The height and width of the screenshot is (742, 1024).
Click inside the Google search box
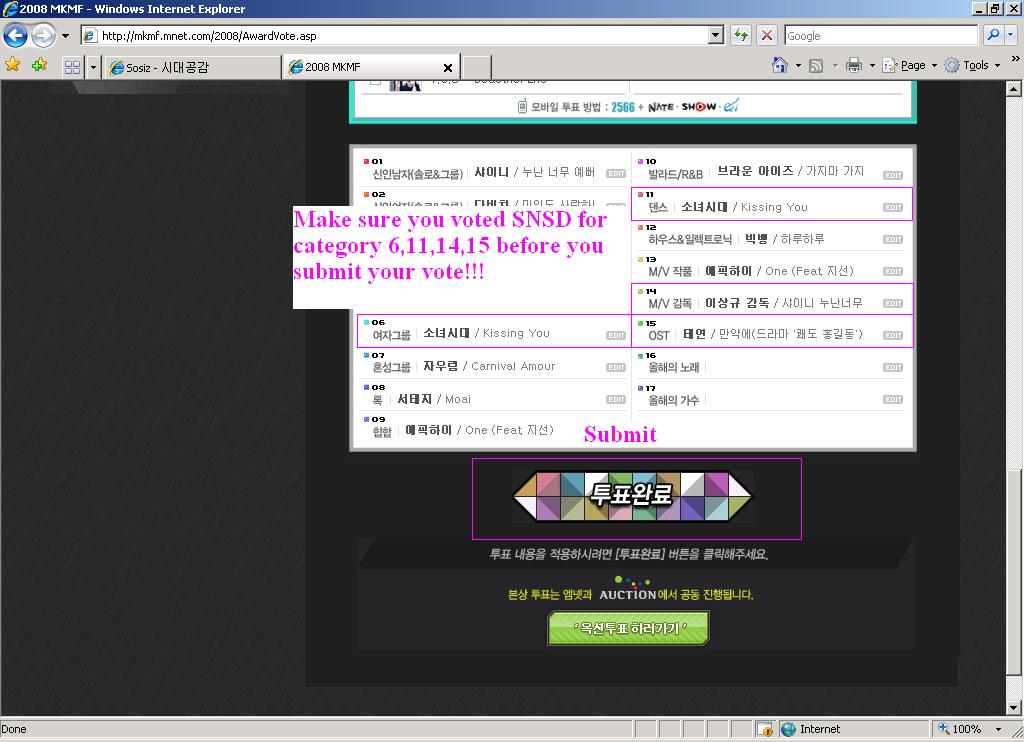click(878, 36)
